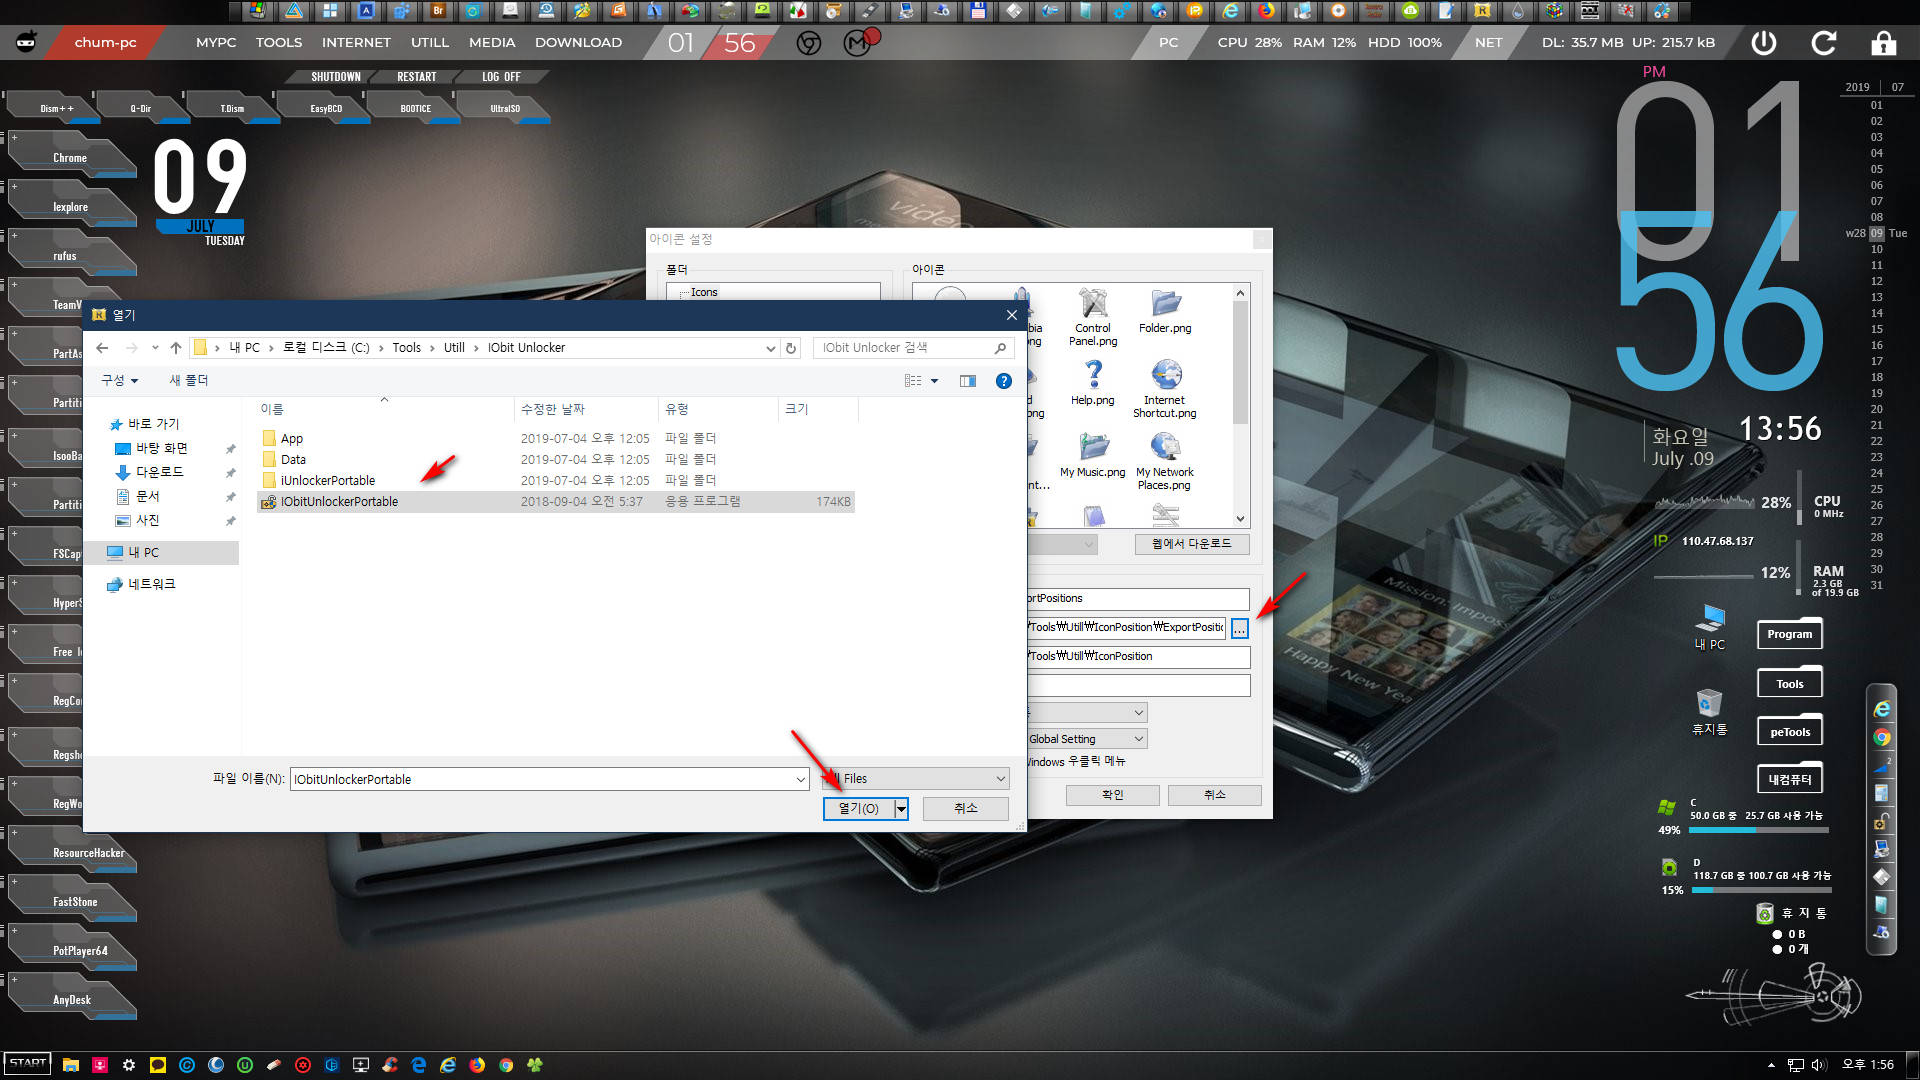
Task: Open the file name history dropdown
Action: point(801,779)
